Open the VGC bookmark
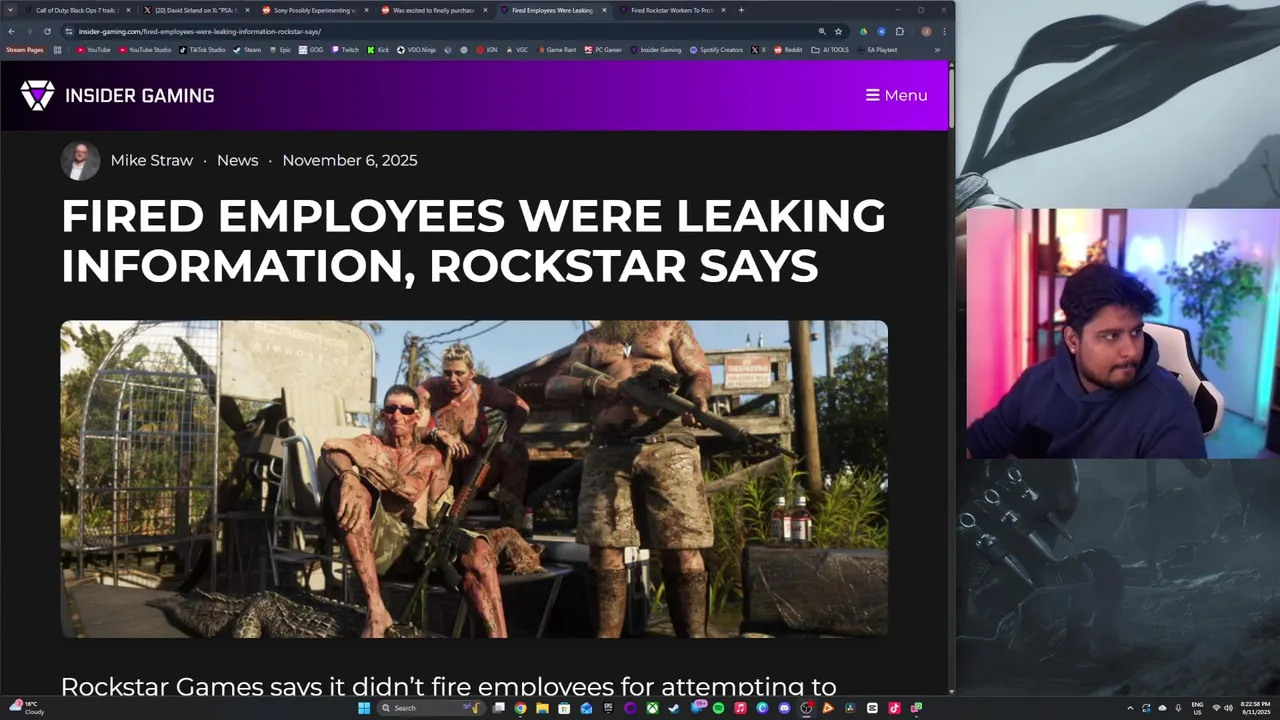Viewport: 1280px width, 720px height. [517, 49]
